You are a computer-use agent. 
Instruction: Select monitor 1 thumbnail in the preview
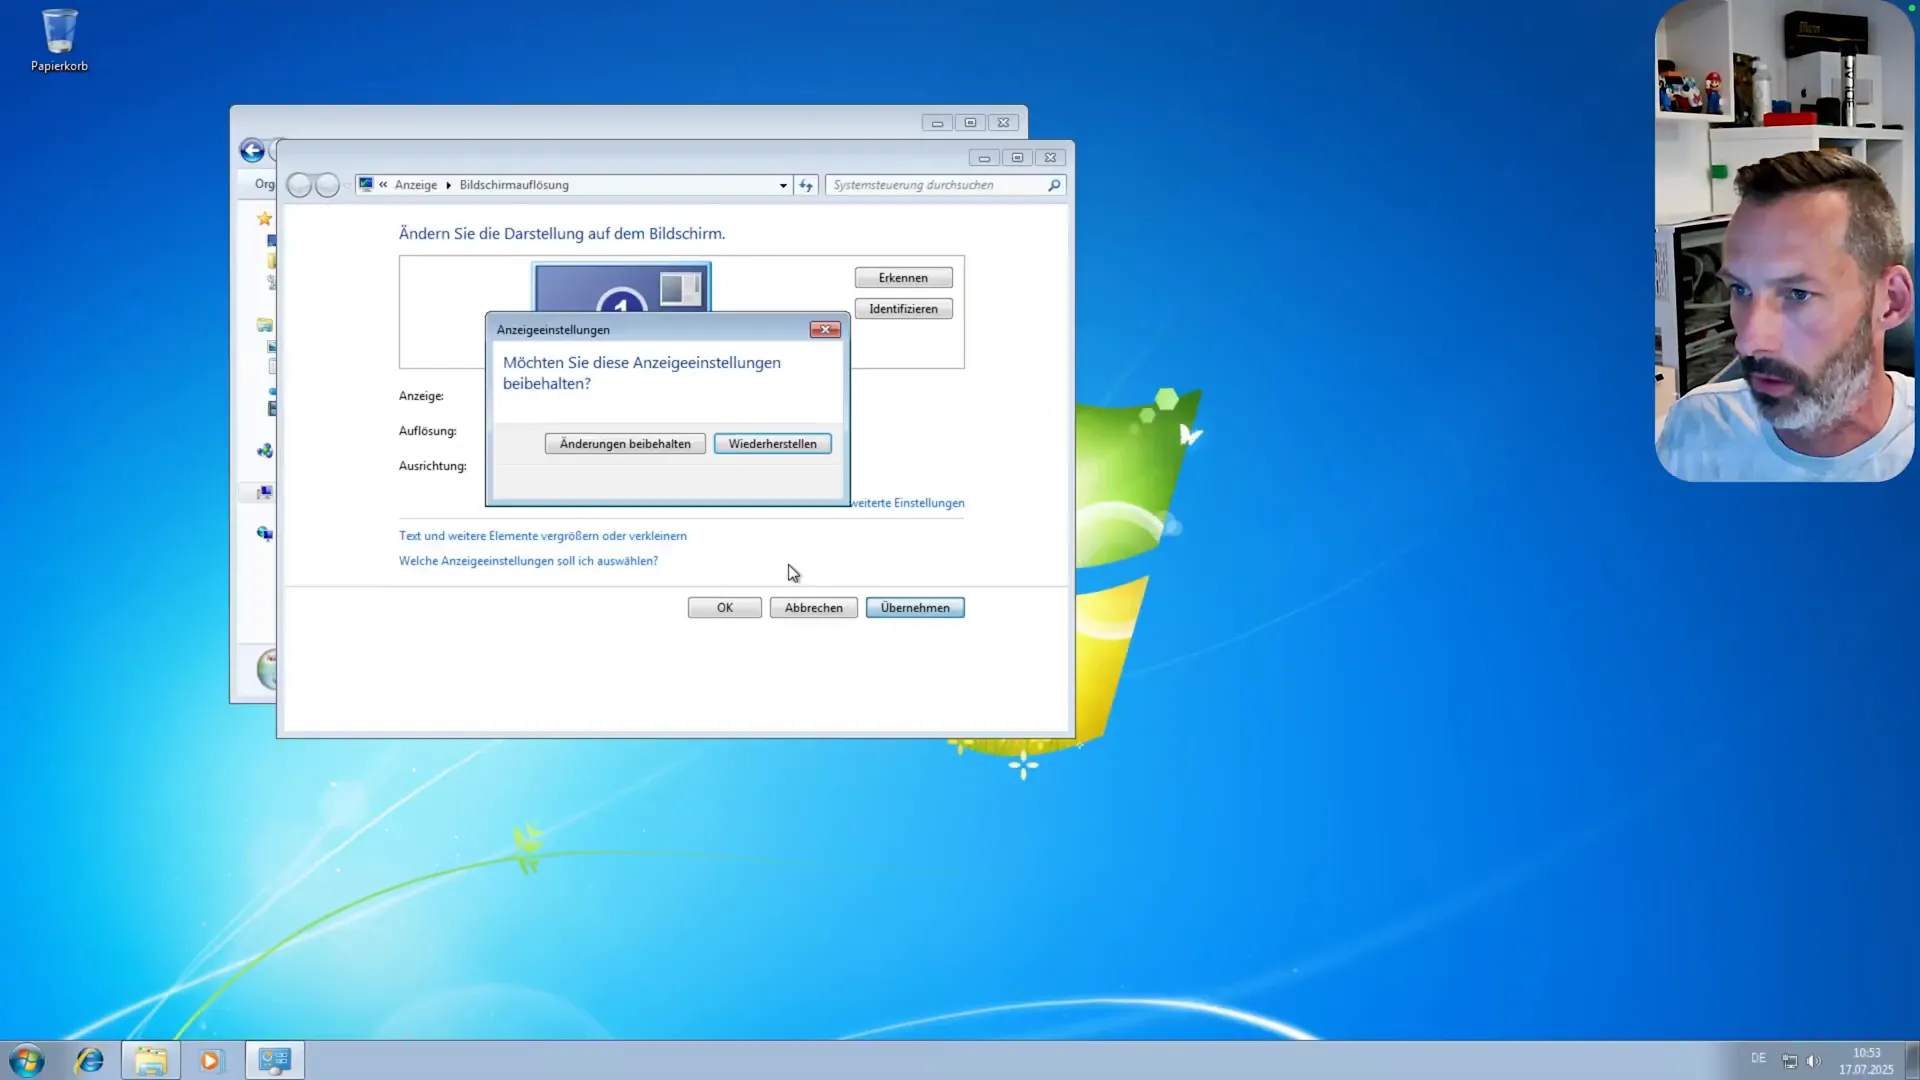pos(621,288)
